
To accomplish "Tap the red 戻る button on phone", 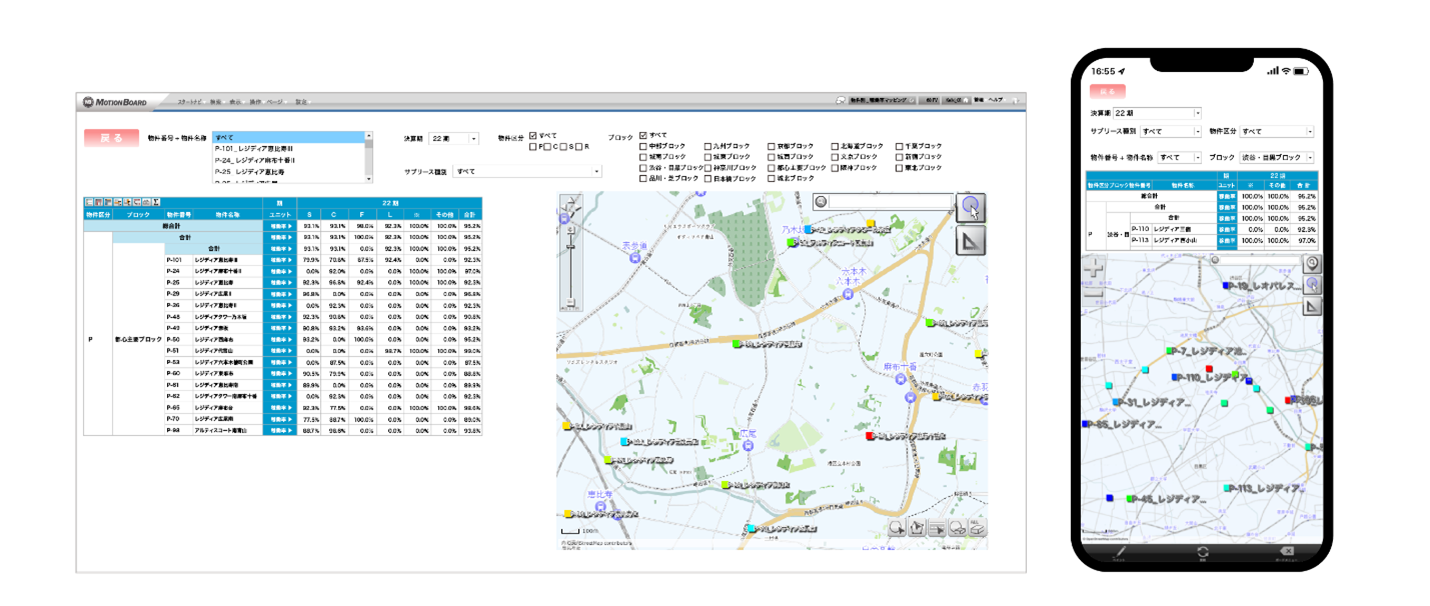I will (x=1108, y=91).
